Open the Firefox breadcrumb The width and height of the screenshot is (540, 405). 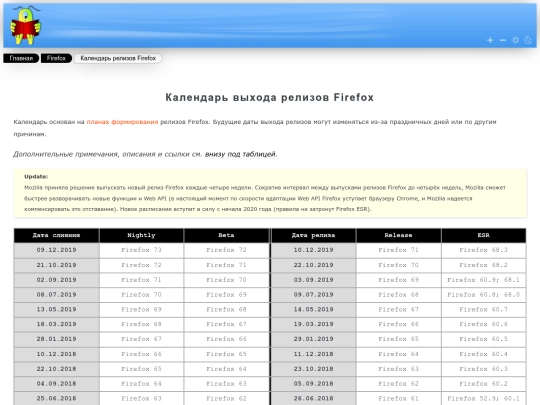click(56, 58)
